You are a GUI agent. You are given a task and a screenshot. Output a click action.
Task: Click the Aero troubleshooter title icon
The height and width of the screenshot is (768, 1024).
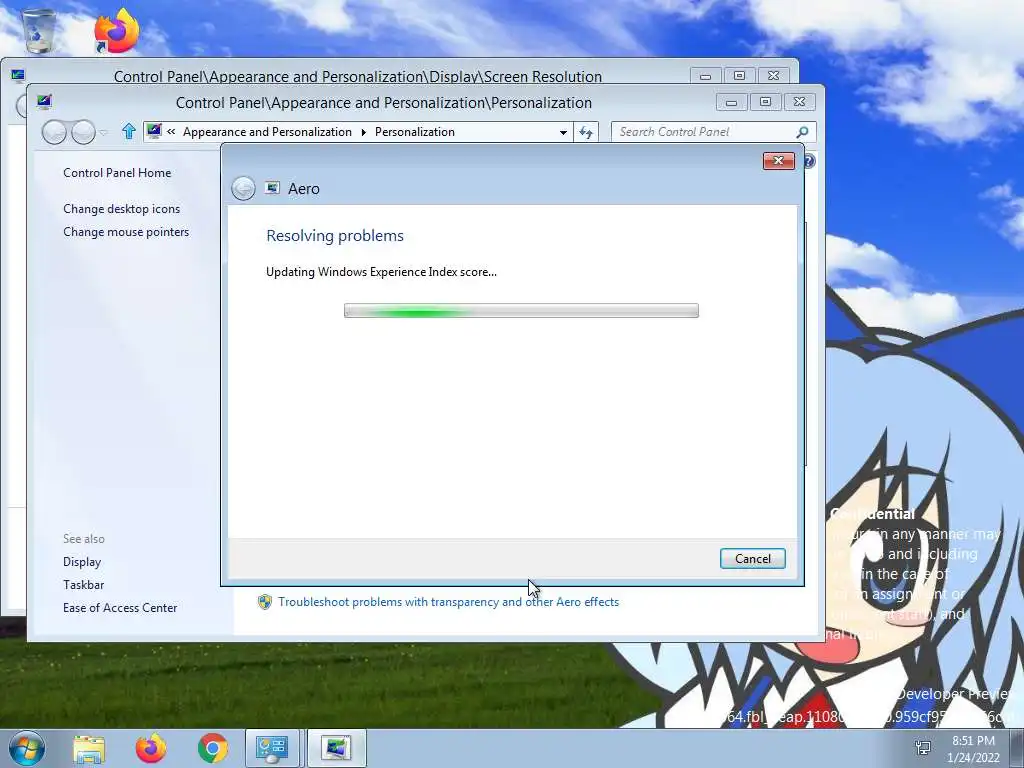click(x=272, y=188)
